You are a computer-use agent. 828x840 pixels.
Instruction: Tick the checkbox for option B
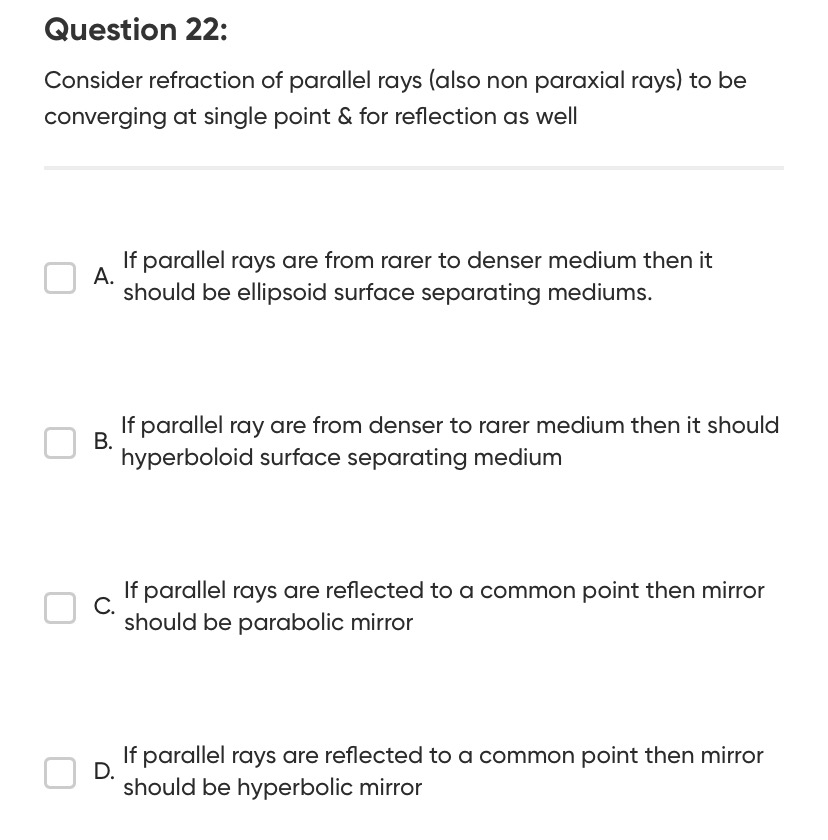60,442
